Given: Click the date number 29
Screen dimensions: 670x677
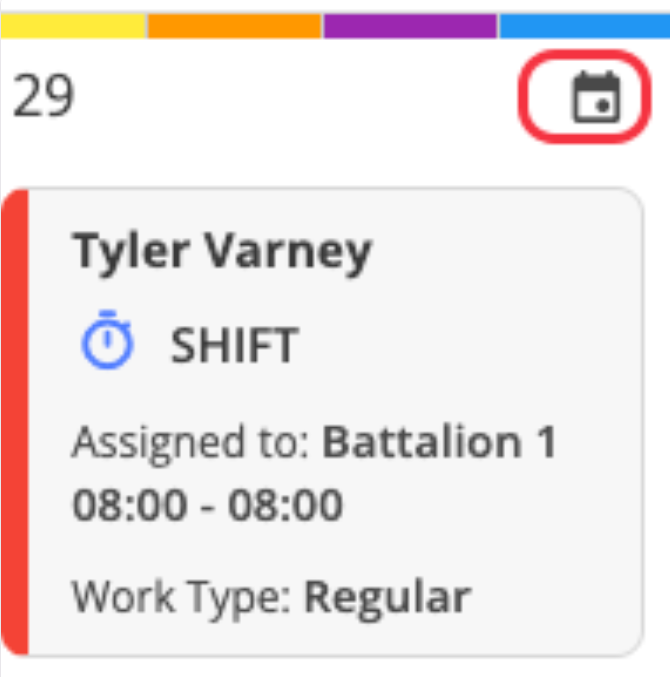Looking at the screenshot, I should pyautogui.click(x=43, y=95).
